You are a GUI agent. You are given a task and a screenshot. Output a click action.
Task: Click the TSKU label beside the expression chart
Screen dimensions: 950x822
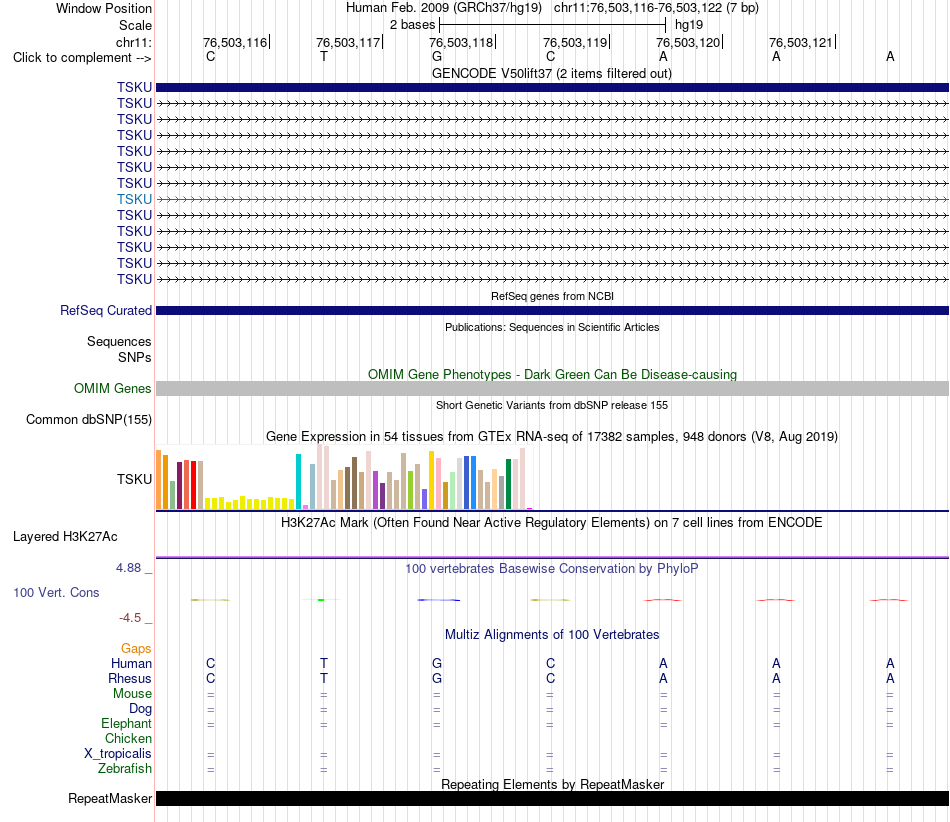coord(135,479)
